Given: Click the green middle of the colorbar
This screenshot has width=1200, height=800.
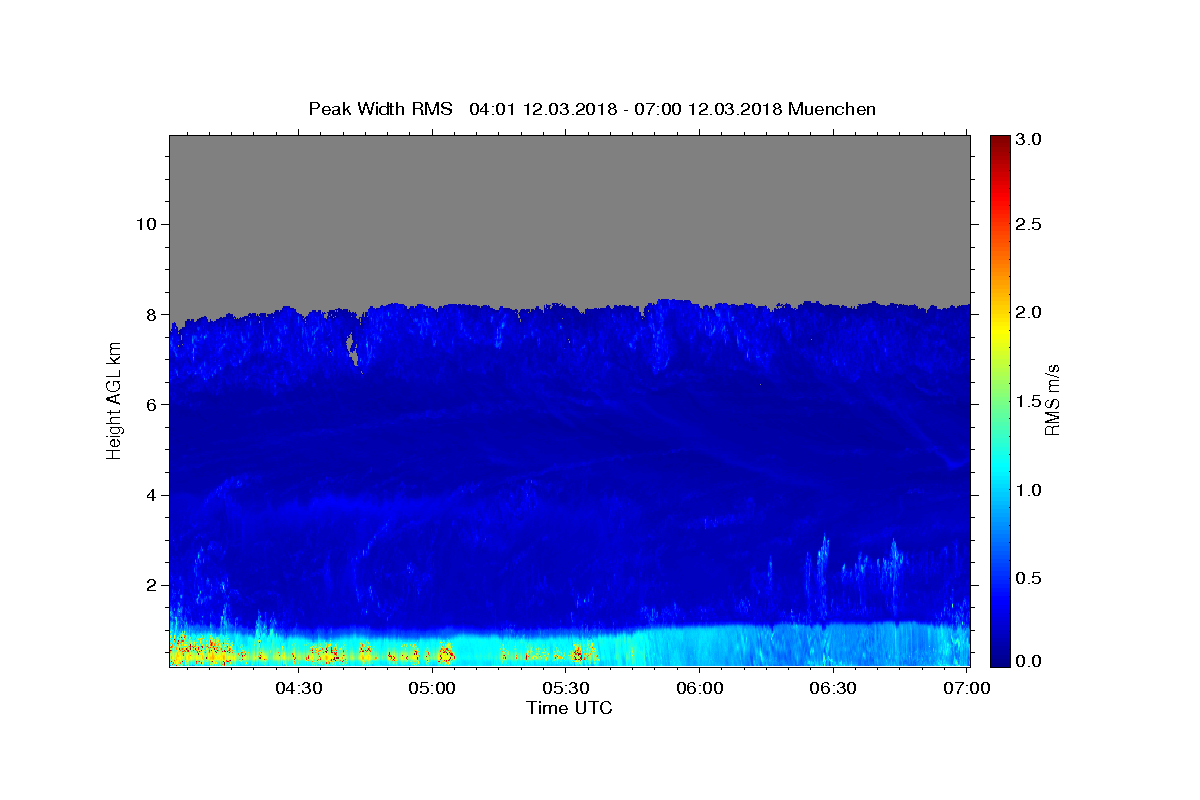Looking at the screenshot, I should pos(999,400).
